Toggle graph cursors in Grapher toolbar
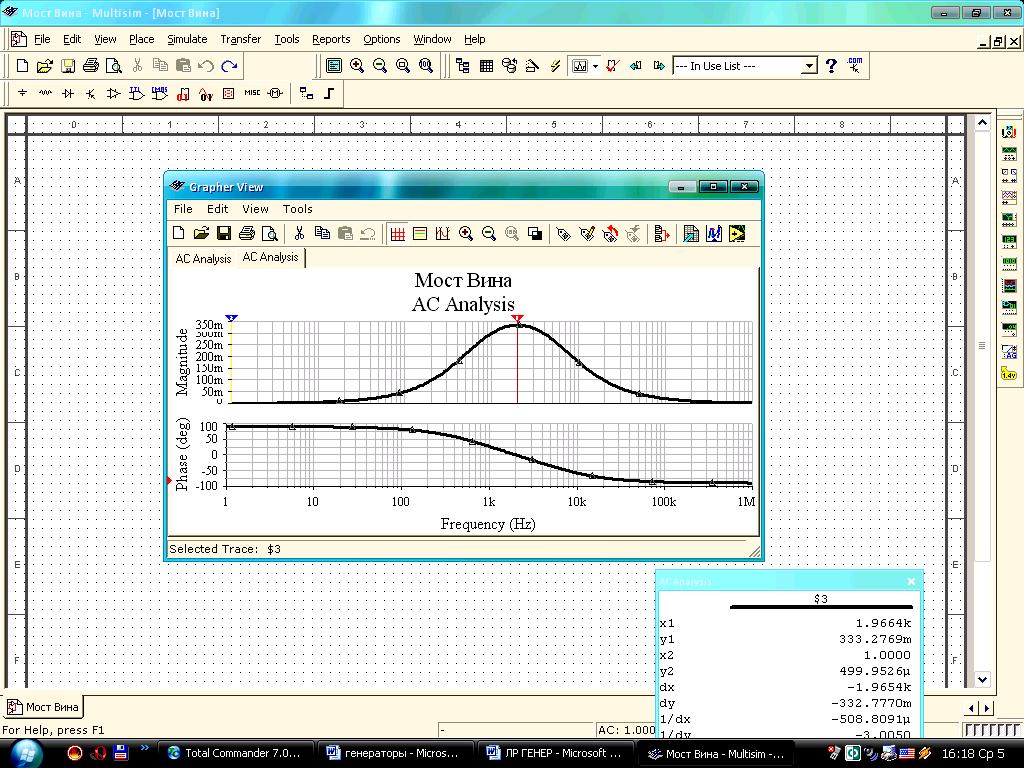Image resolution: width=1024 pixels, height=768 pixels. click(x=442, y=234)
